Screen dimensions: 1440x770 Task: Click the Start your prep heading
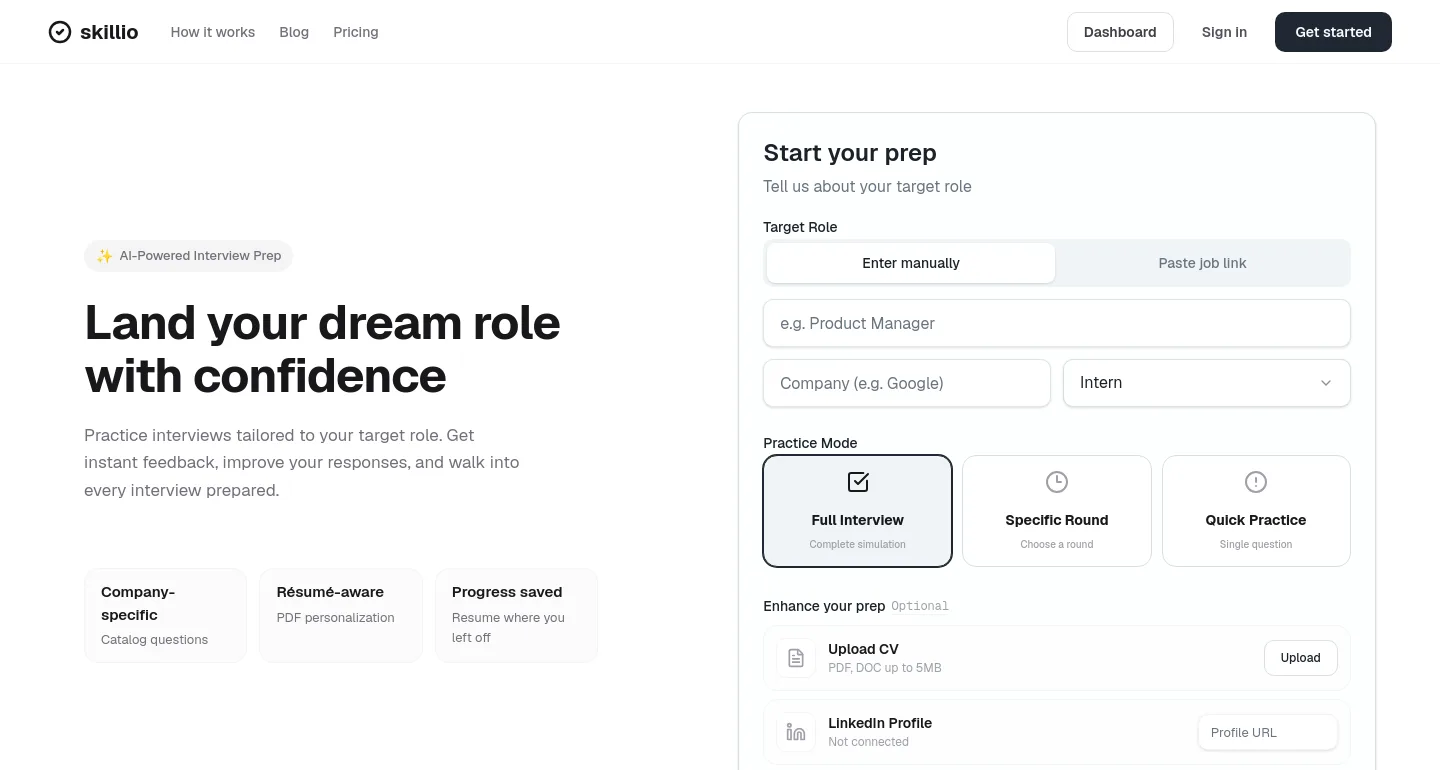850,153
